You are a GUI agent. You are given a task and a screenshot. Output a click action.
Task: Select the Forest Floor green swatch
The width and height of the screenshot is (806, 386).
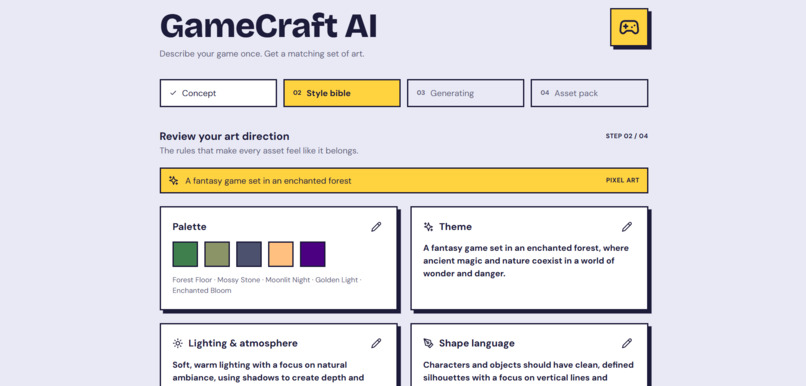coord(185,254)
